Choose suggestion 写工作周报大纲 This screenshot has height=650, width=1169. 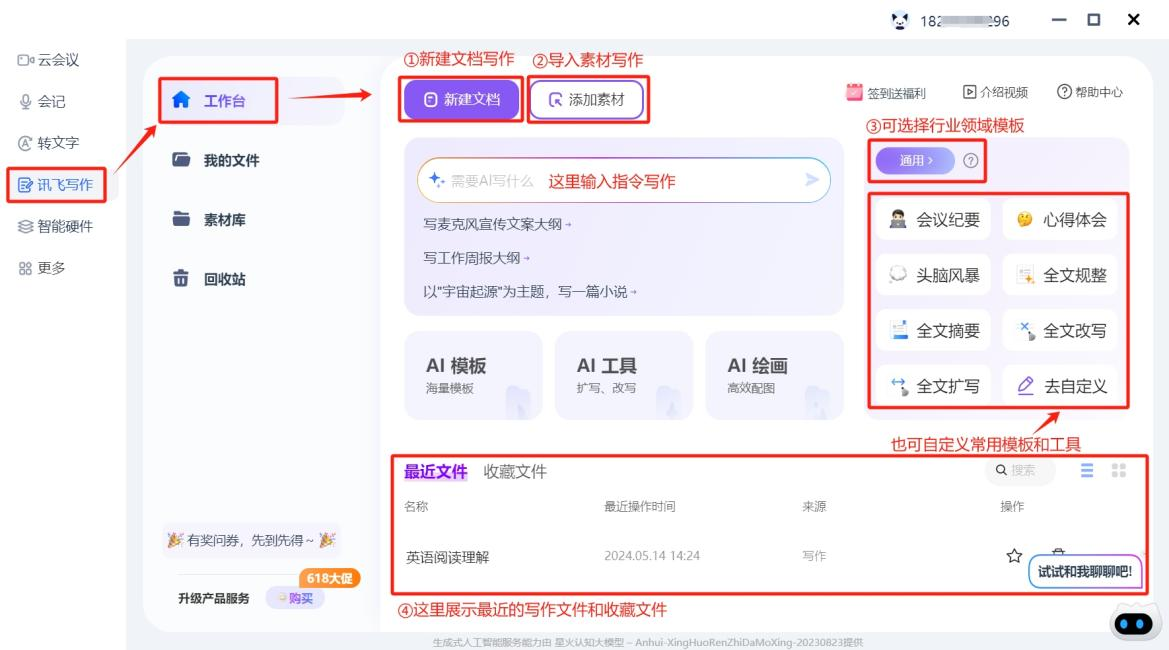point(476,258)
